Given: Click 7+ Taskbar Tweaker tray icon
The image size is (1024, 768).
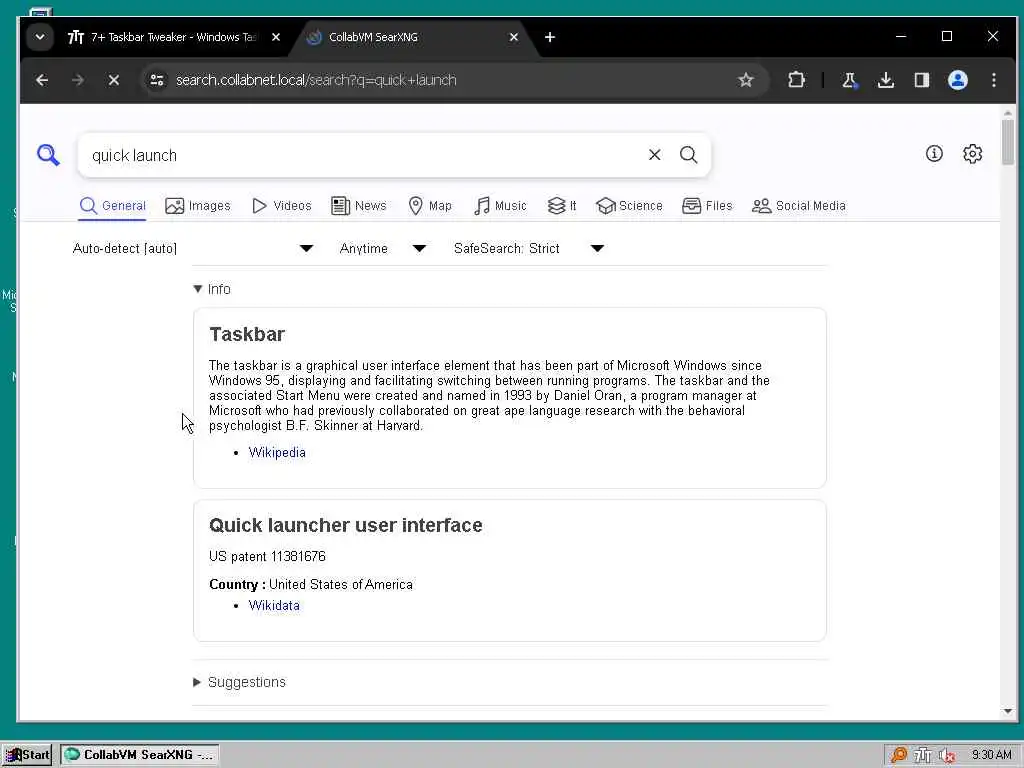Looking at the screenshot, I should pyautogui.click(x=923, y=755).
